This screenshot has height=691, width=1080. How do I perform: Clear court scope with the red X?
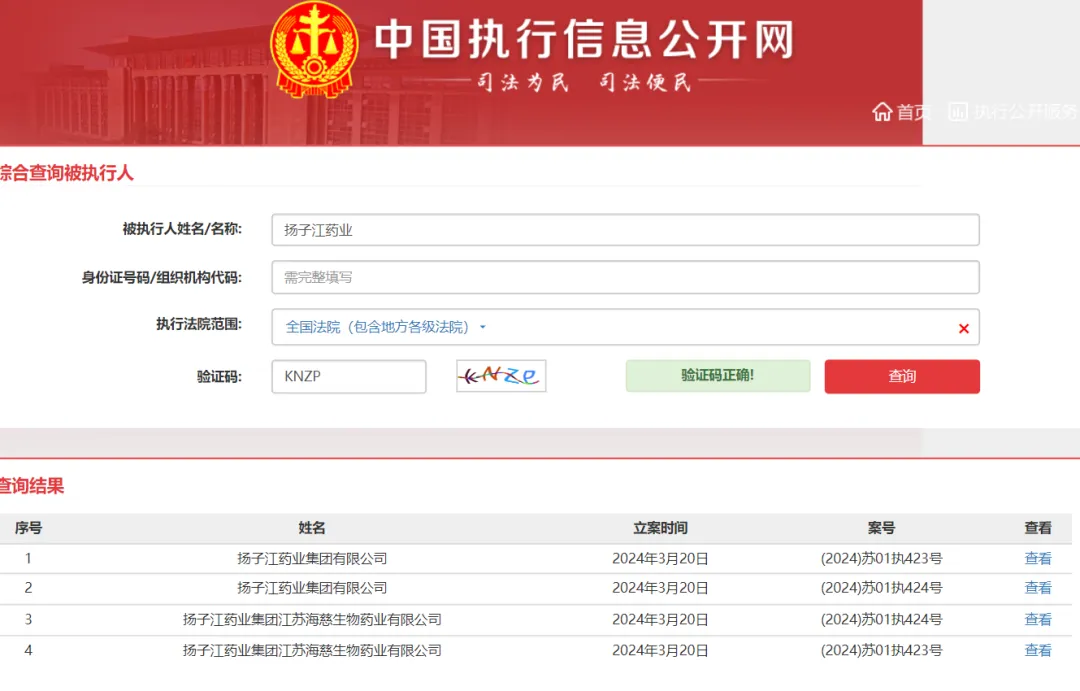[x=964, y=329]
